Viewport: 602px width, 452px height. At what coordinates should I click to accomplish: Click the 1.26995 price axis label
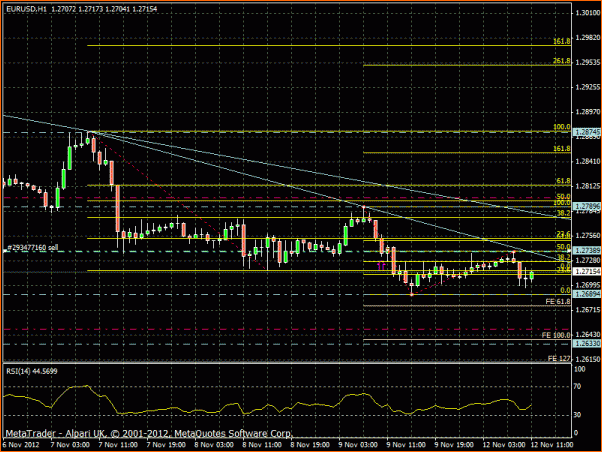pyautogui.click(x=587, y=285)
